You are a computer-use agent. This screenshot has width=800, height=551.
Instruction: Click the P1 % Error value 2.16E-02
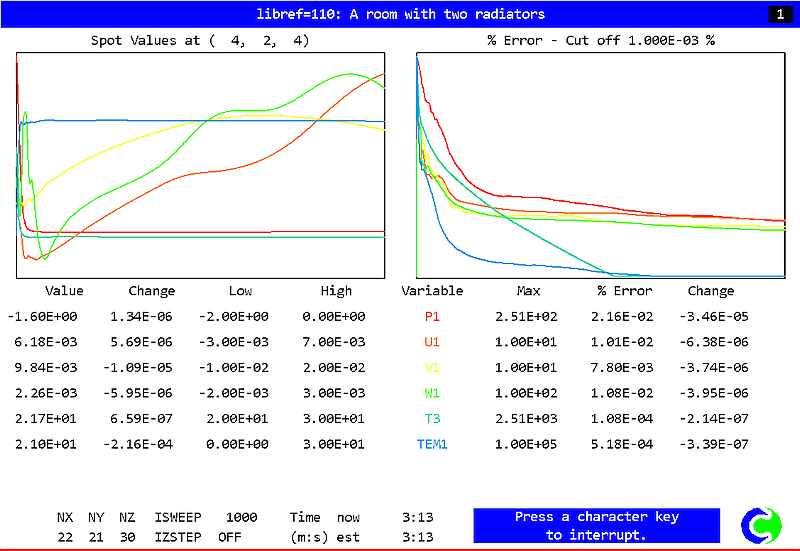pos(624,316)
